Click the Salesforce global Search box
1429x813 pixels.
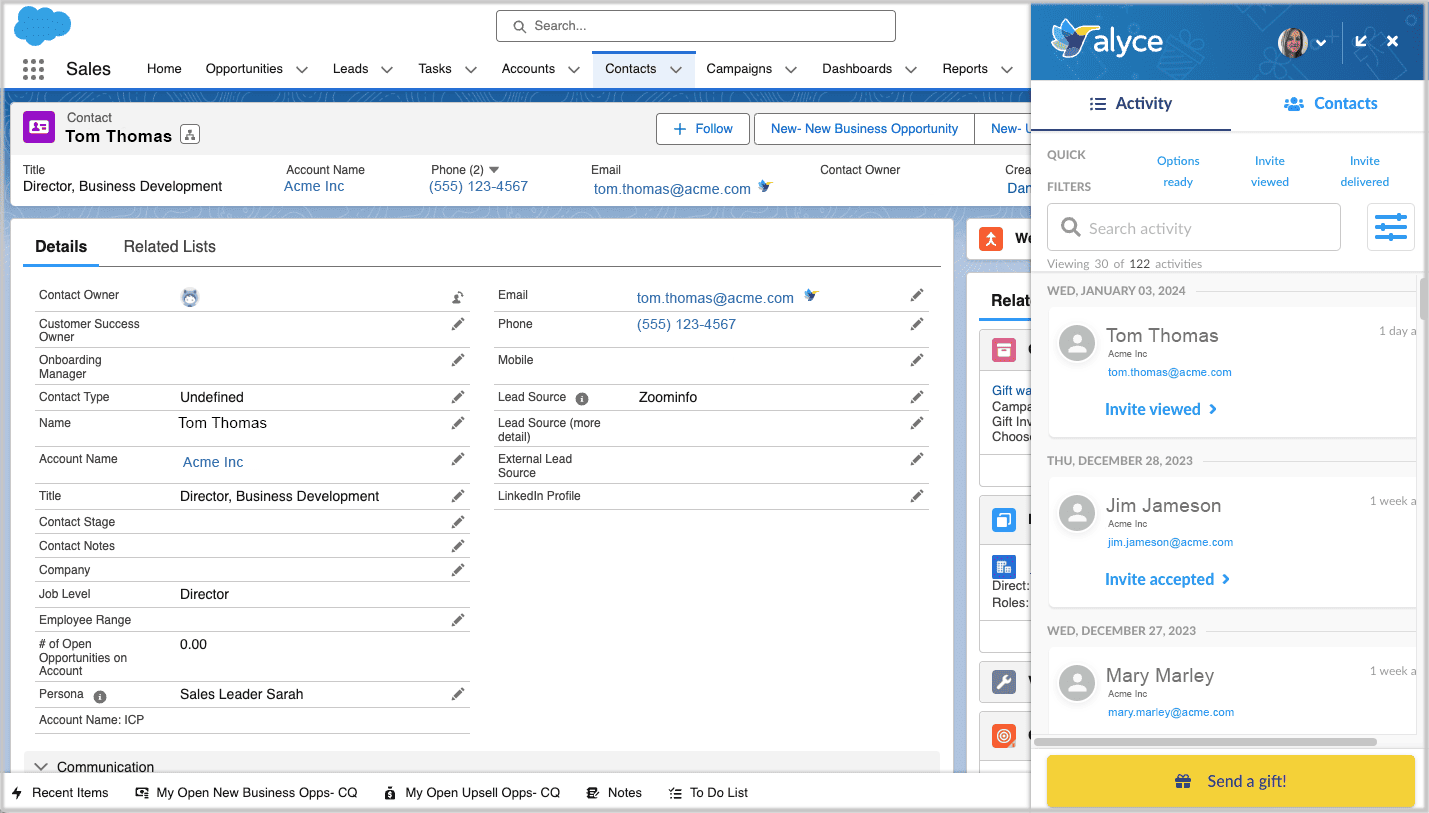pos(696,26)
